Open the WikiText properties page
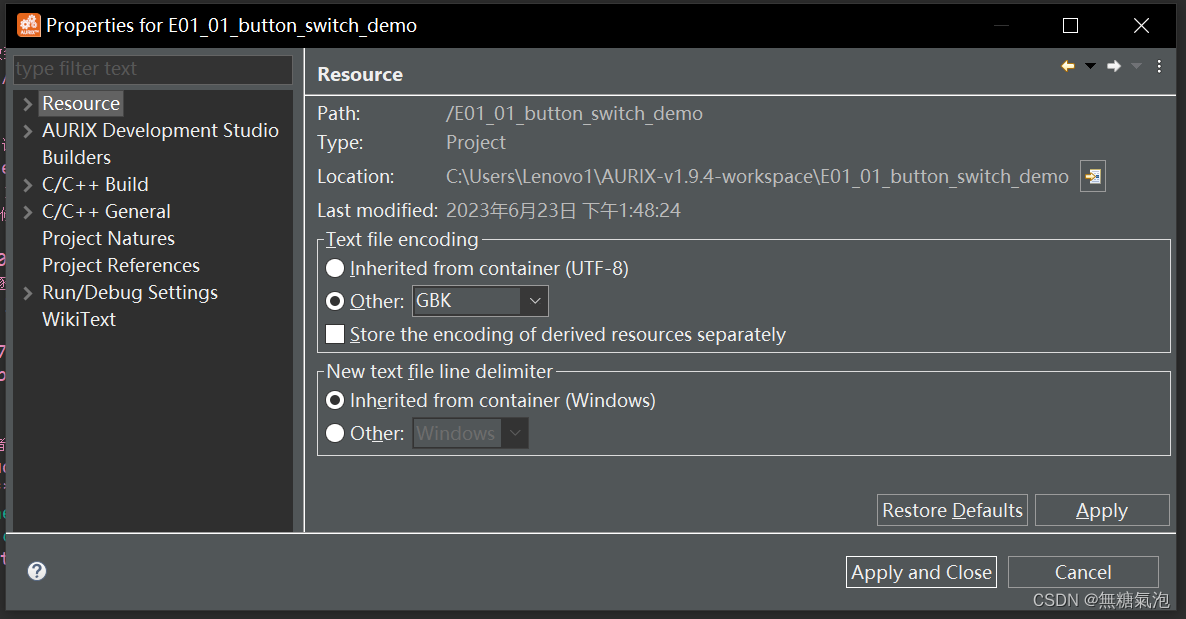Screen dimensions: 1186x619 coord(79,319)
